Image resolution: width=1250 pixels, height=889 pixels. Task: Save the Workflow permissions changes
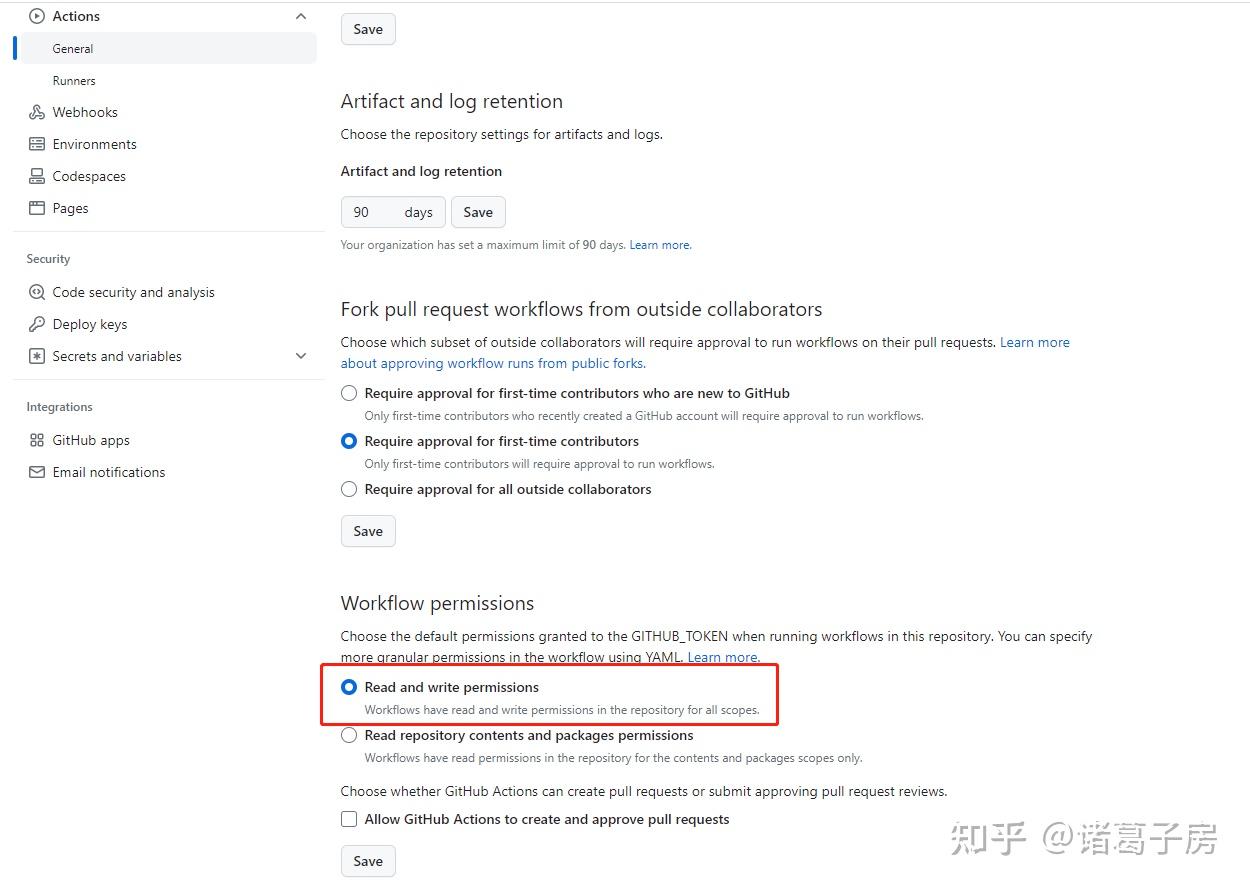tap(367, 860)
